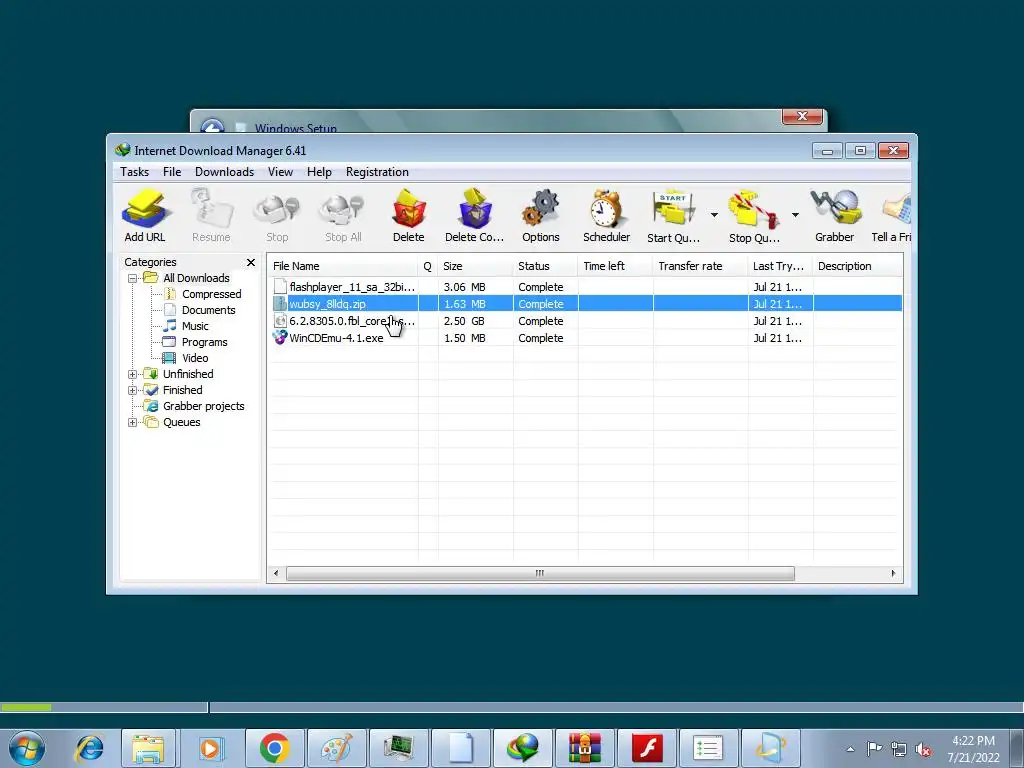The height and width of the screenshot is (768, 1024).
Task: Click the Delete toolbar icon
Action: click(x=409, y=216)
